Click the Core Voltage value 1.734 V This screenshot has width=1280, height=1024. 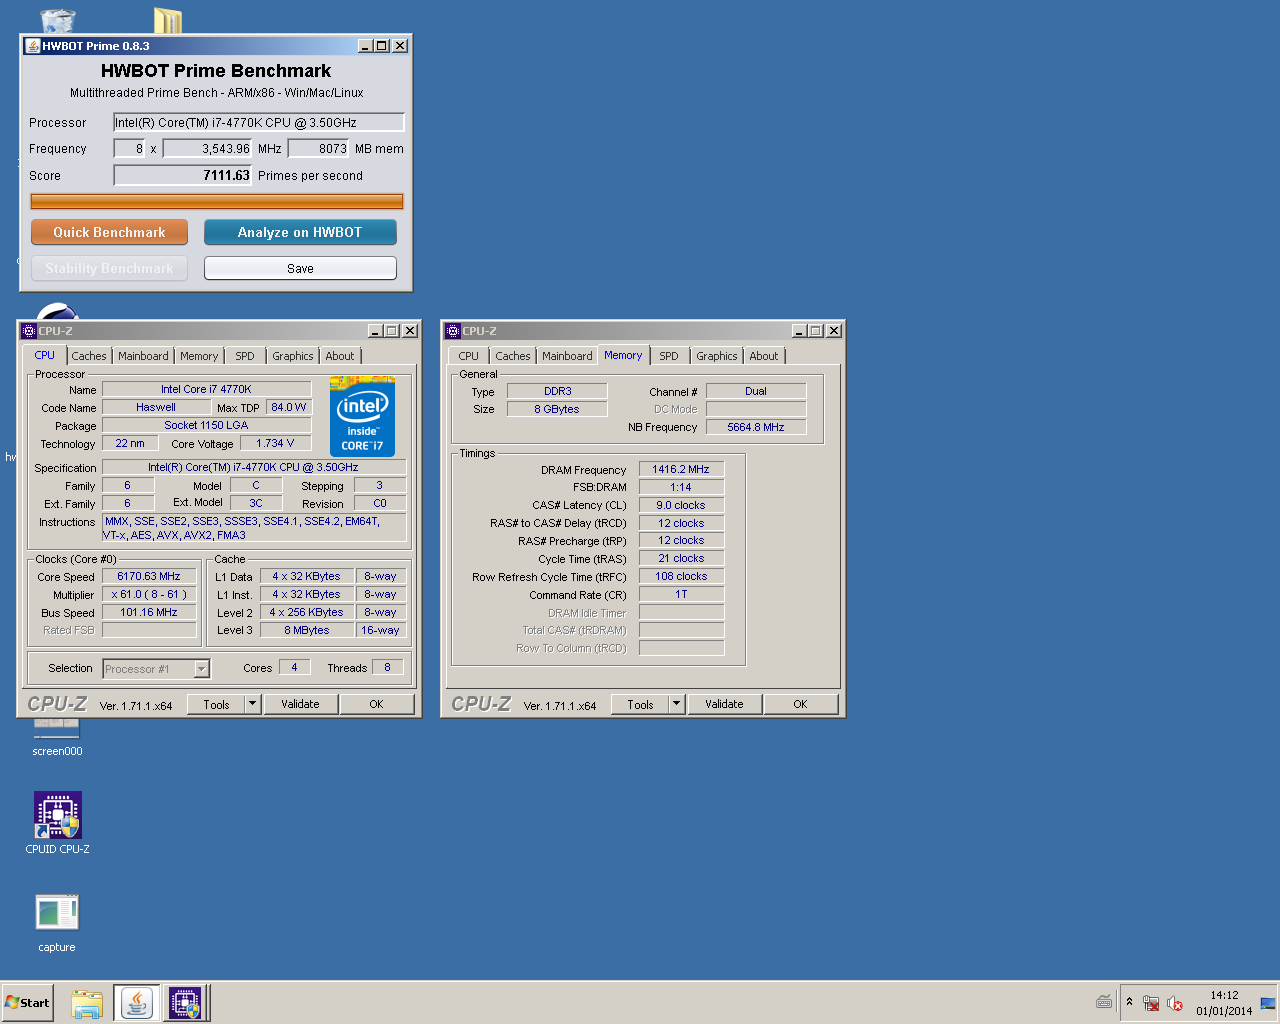275,443
